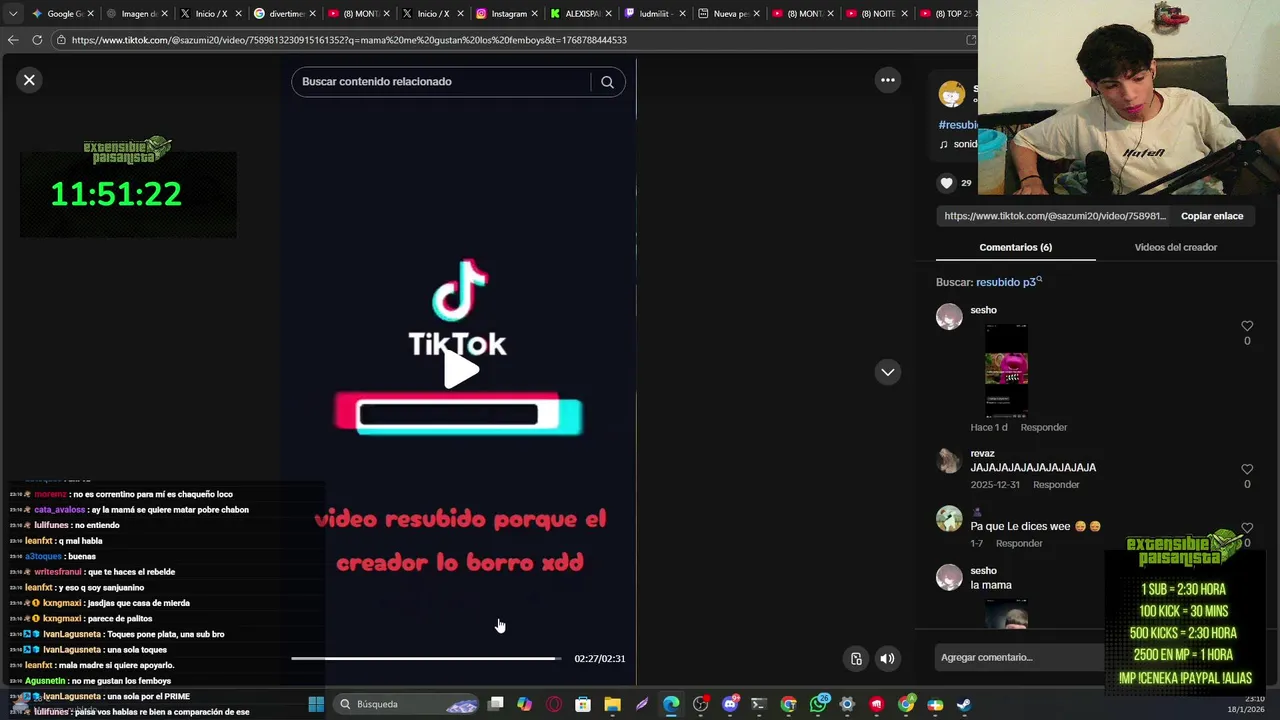This screenshot has width=1280, height=720.
Task: Open Task View on the taskbar
Action: click(495, 704)
